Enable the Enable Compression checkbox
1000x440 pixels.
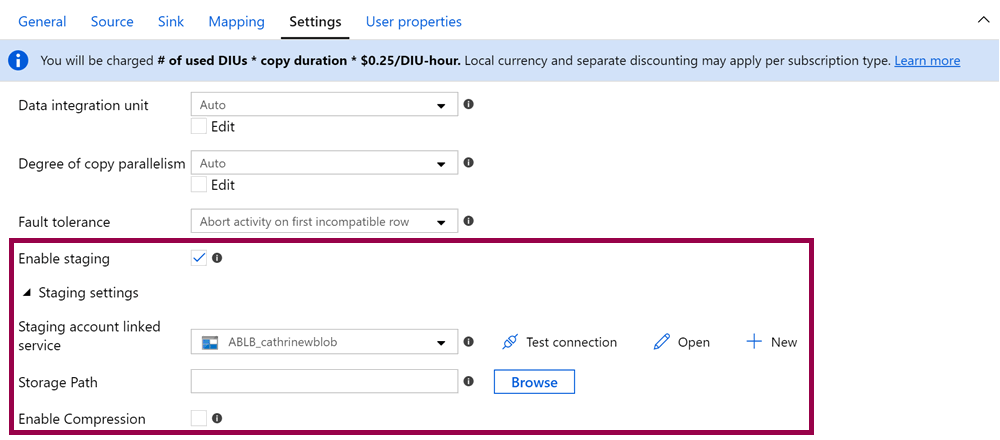tap(199, 419)
